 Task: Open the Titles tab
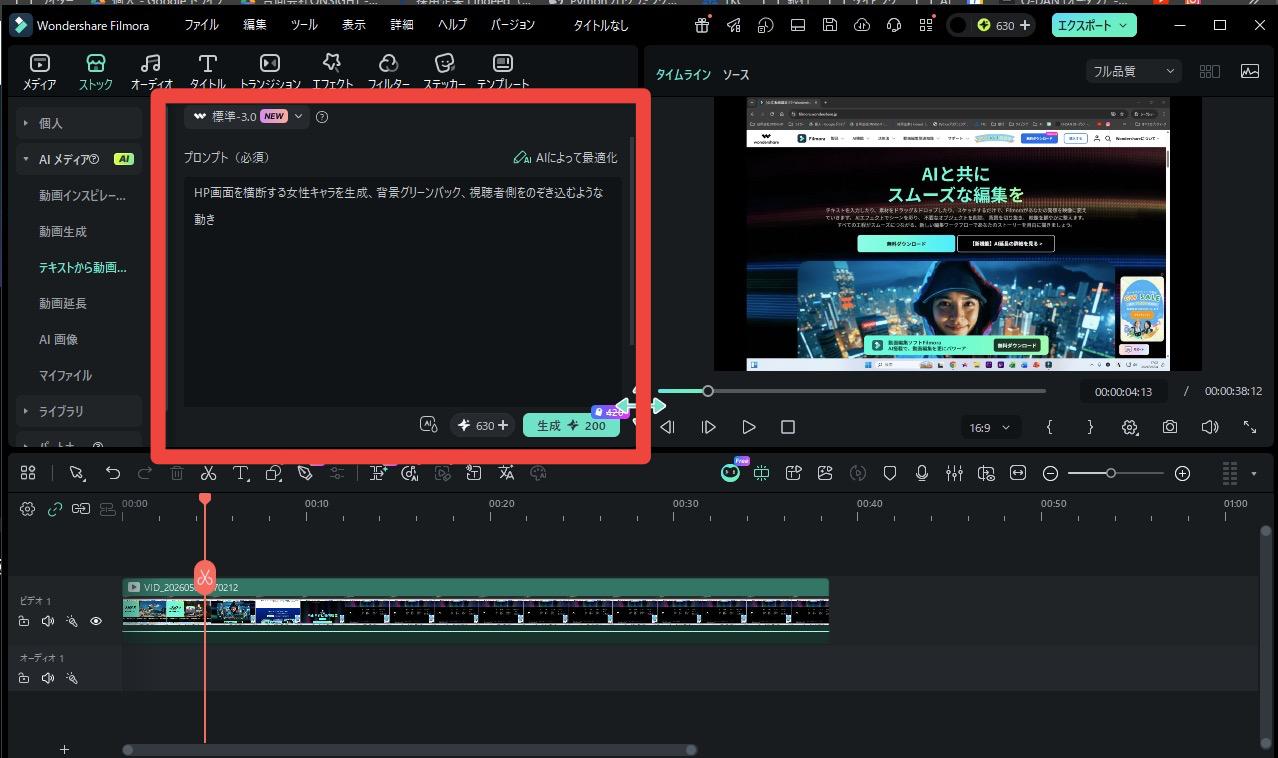[207, 72]
